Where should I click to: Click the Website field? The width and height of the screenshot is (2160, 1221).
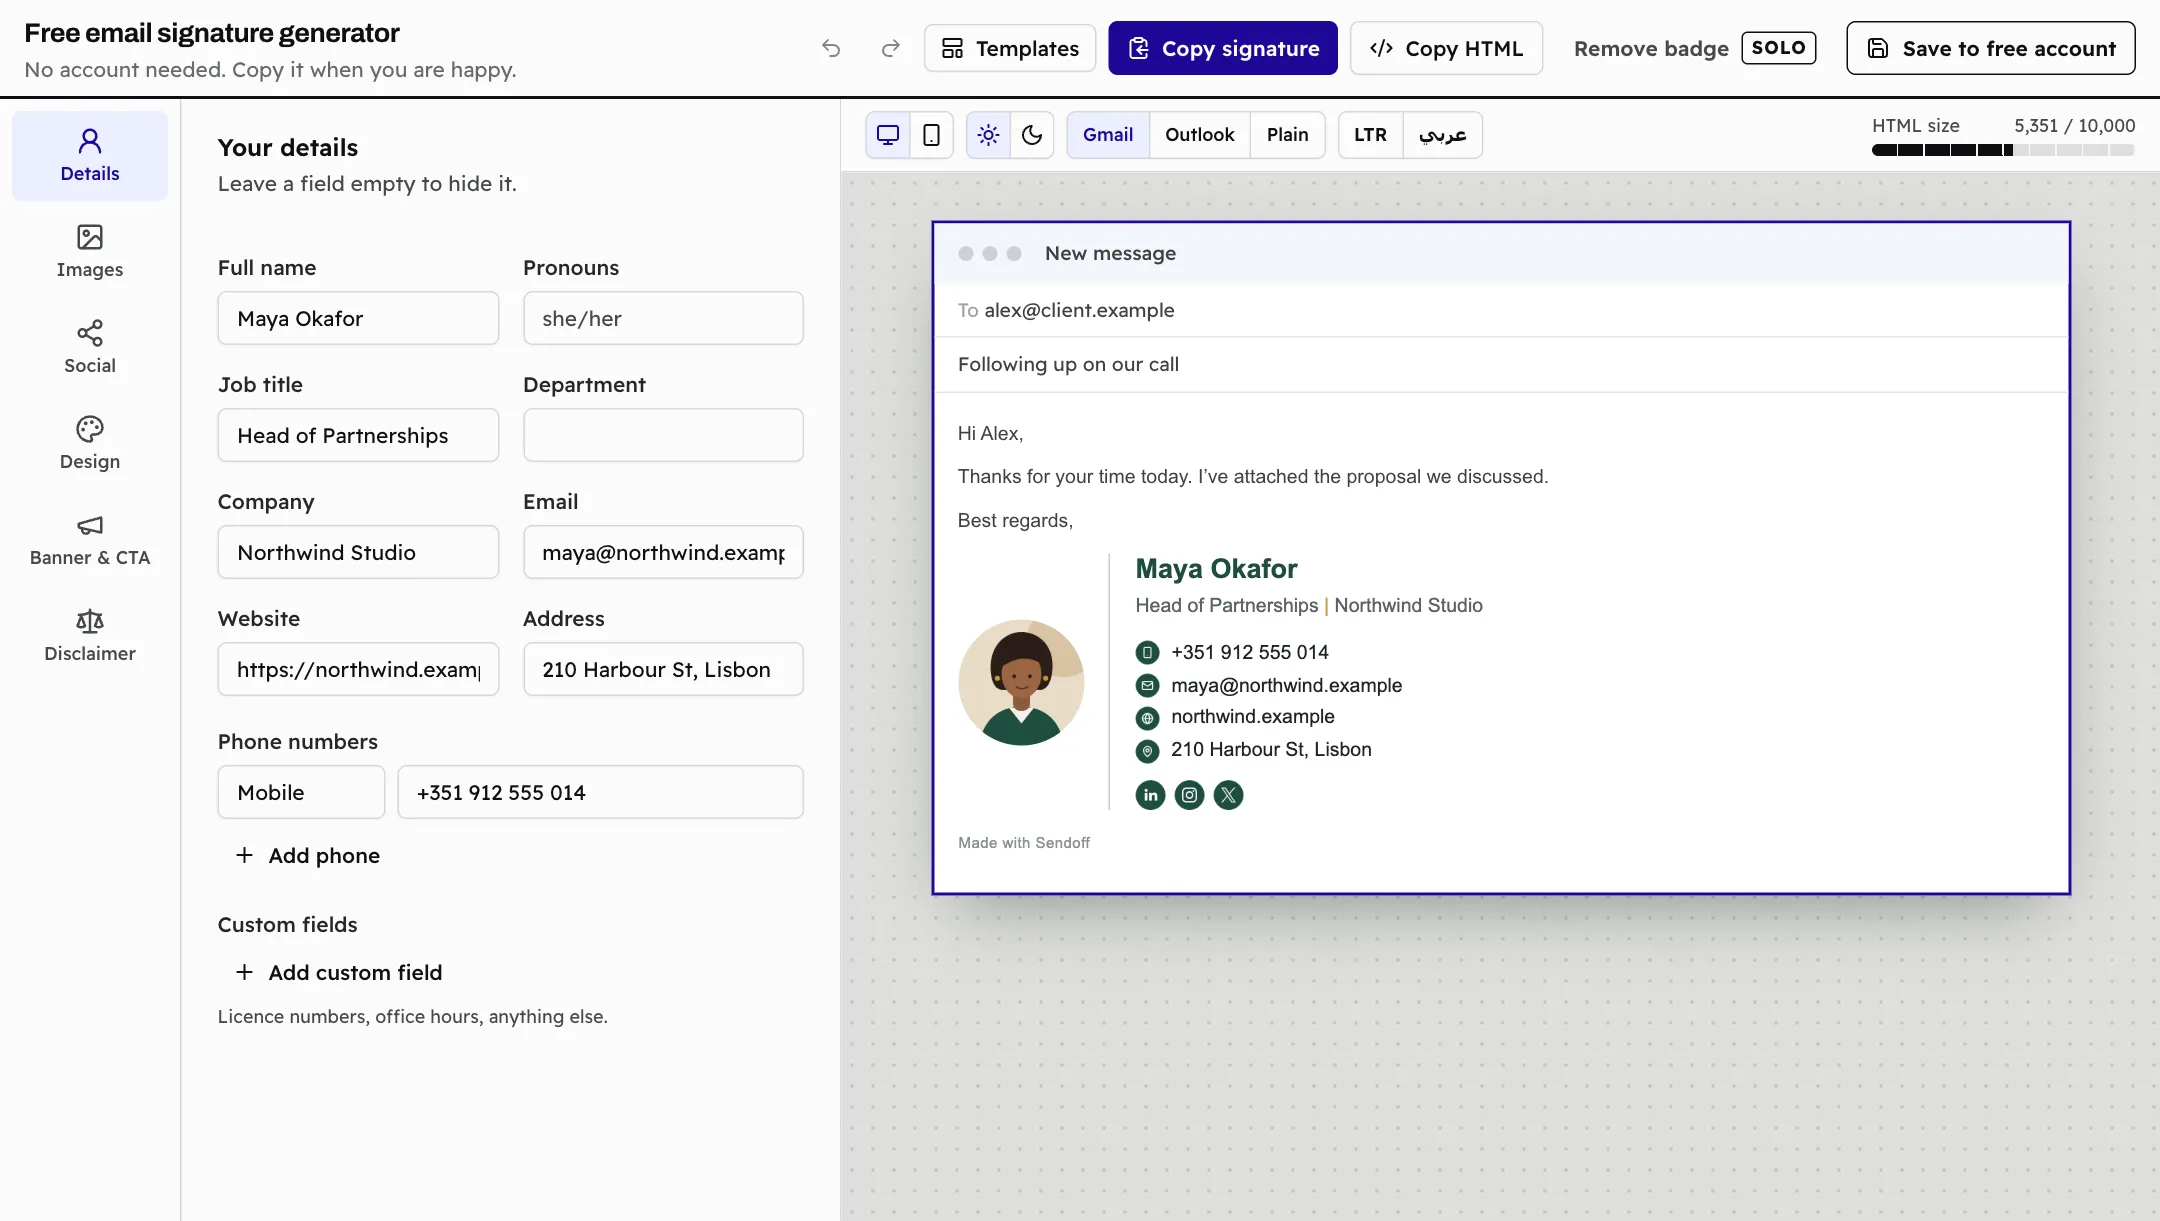(358, 669)
